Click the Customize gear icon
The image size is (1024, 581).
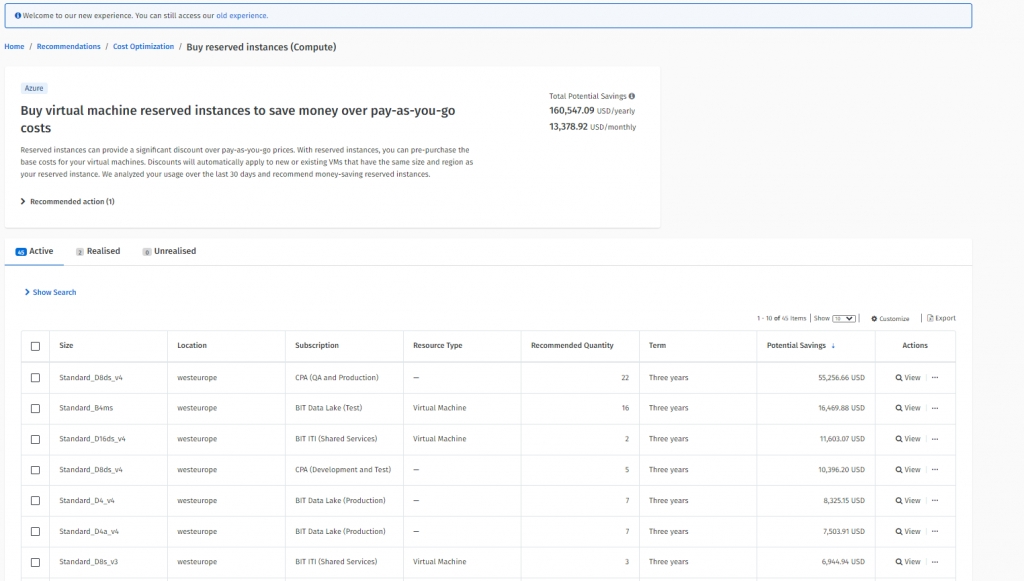874,319
